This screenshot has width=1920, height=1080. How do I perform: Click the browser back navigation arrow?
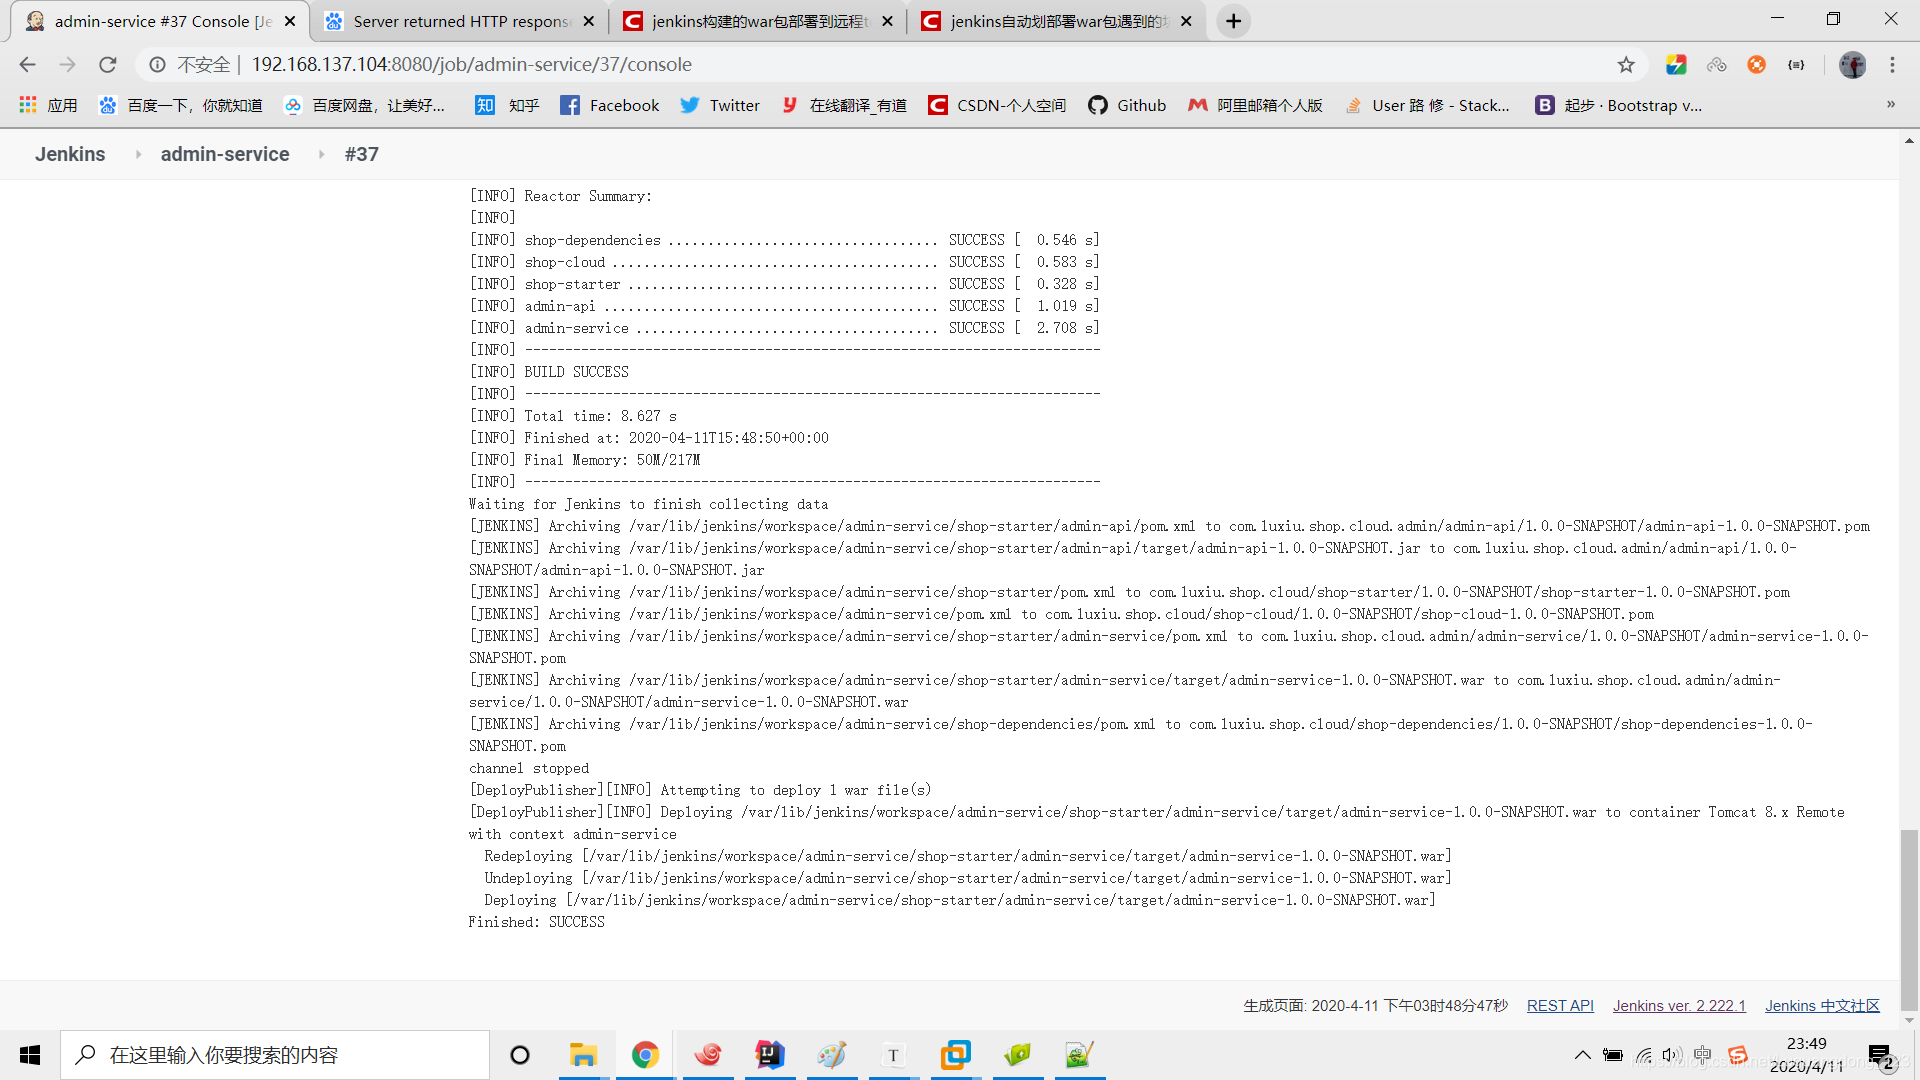click(28, 63)
